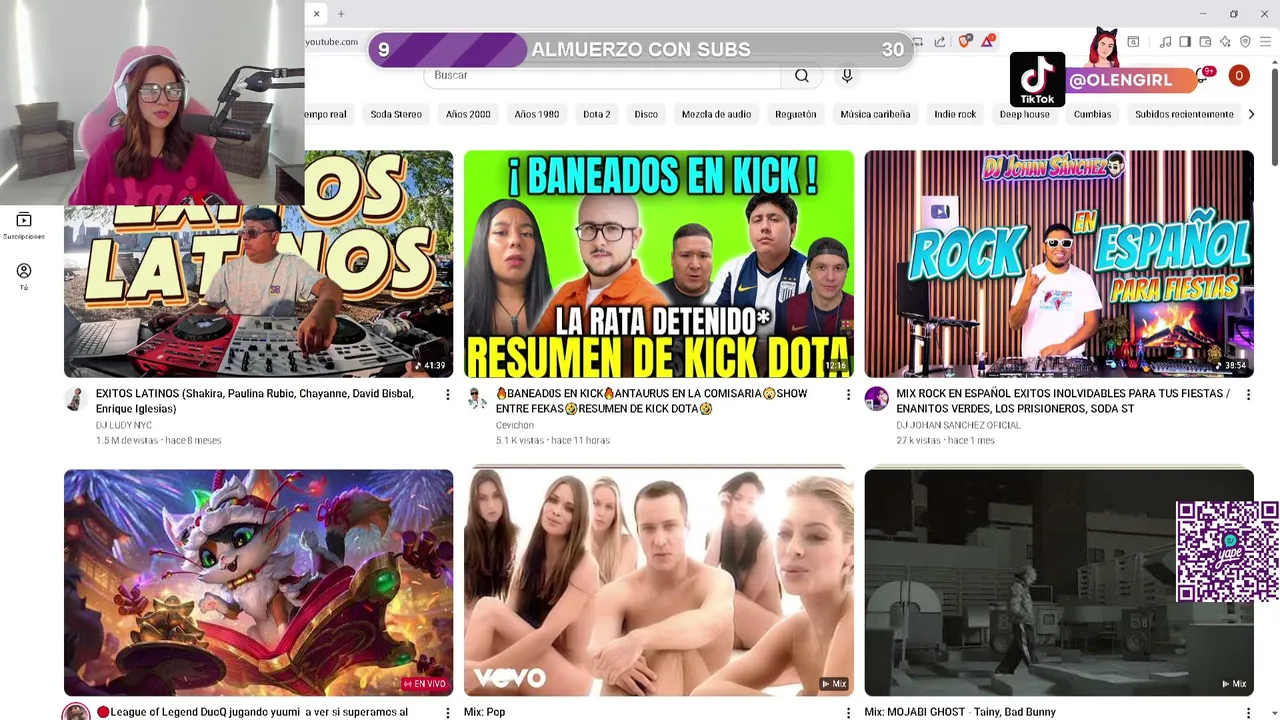
Task: Select the Disco filter chip
Action: click(646, 114)
